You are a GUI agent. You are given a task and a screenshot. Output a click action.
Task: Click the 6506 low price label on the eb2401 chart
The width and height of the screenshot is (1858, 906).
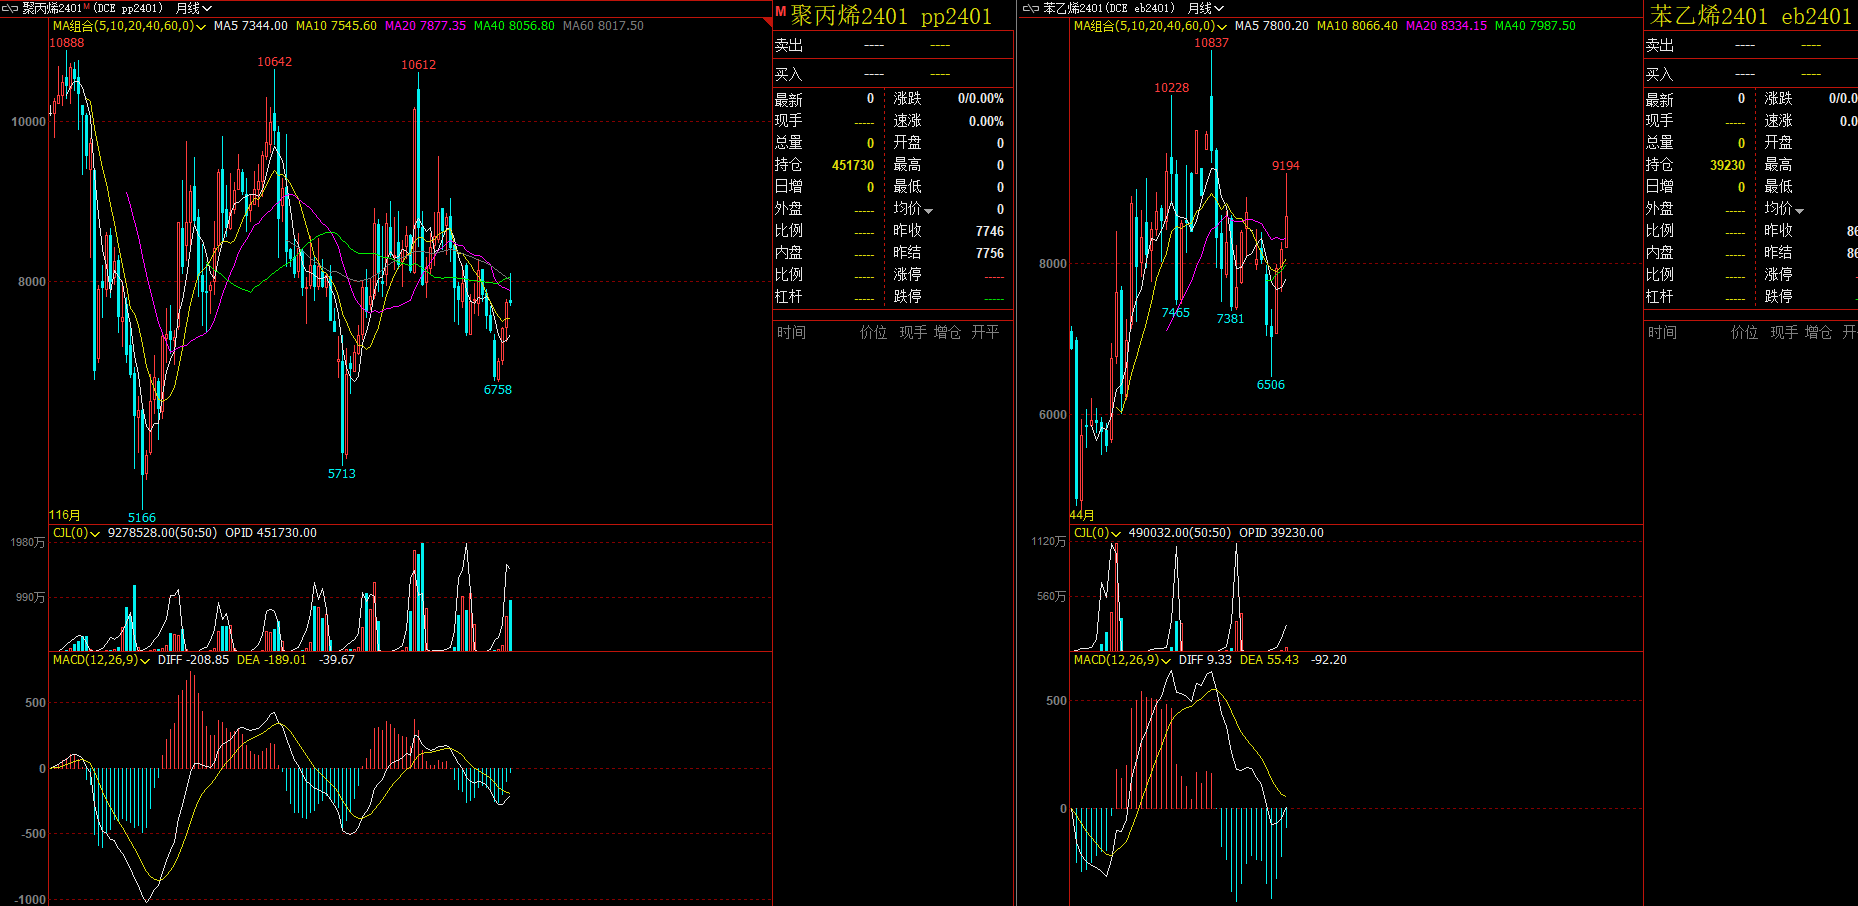pyautogui.click(x=1270, y=385)
